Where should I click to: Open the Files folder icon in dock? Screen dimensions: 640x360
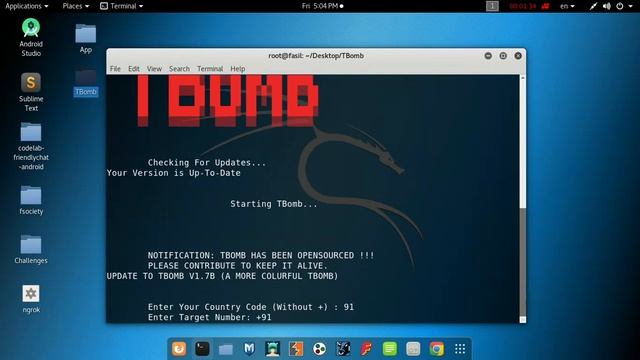[226, 349]
